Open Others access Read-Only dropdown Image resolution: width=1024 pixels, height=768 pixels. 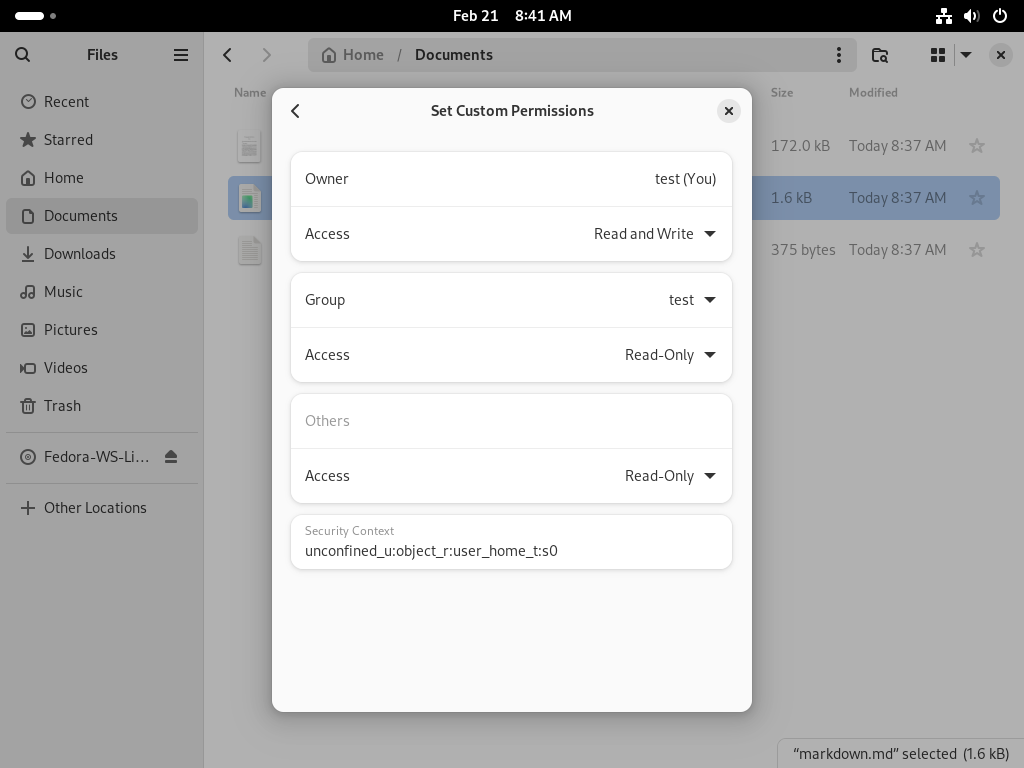(670, 476)
